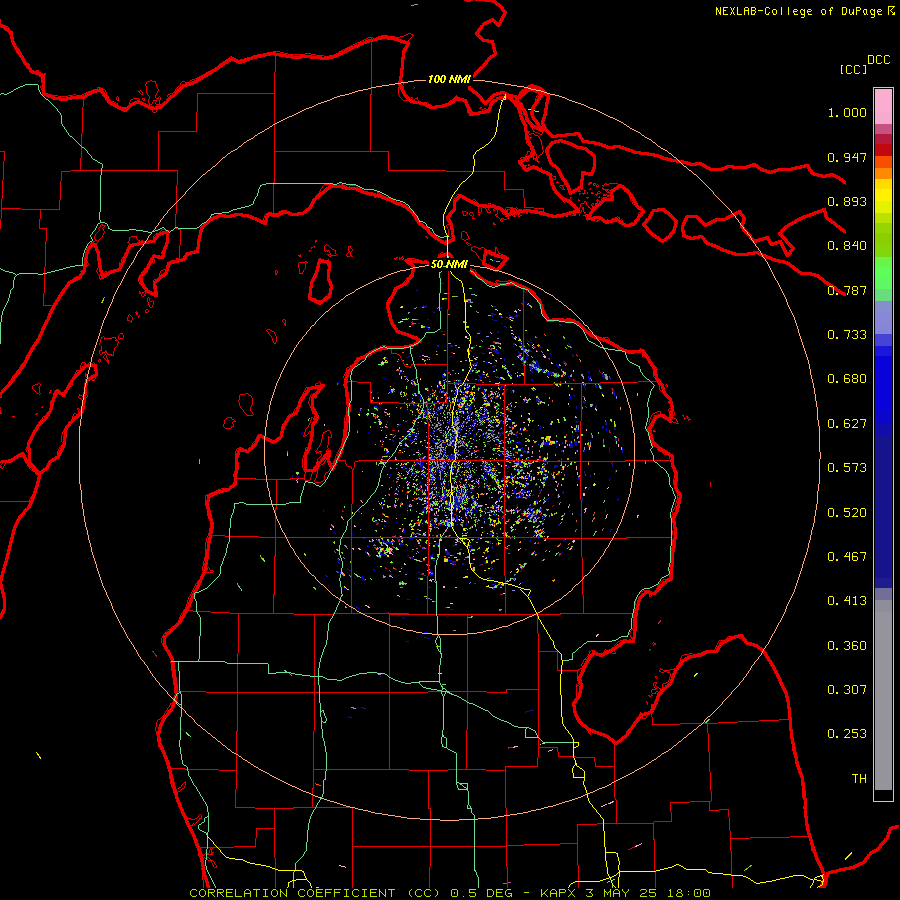Click the DCC product label

(879, 60)
